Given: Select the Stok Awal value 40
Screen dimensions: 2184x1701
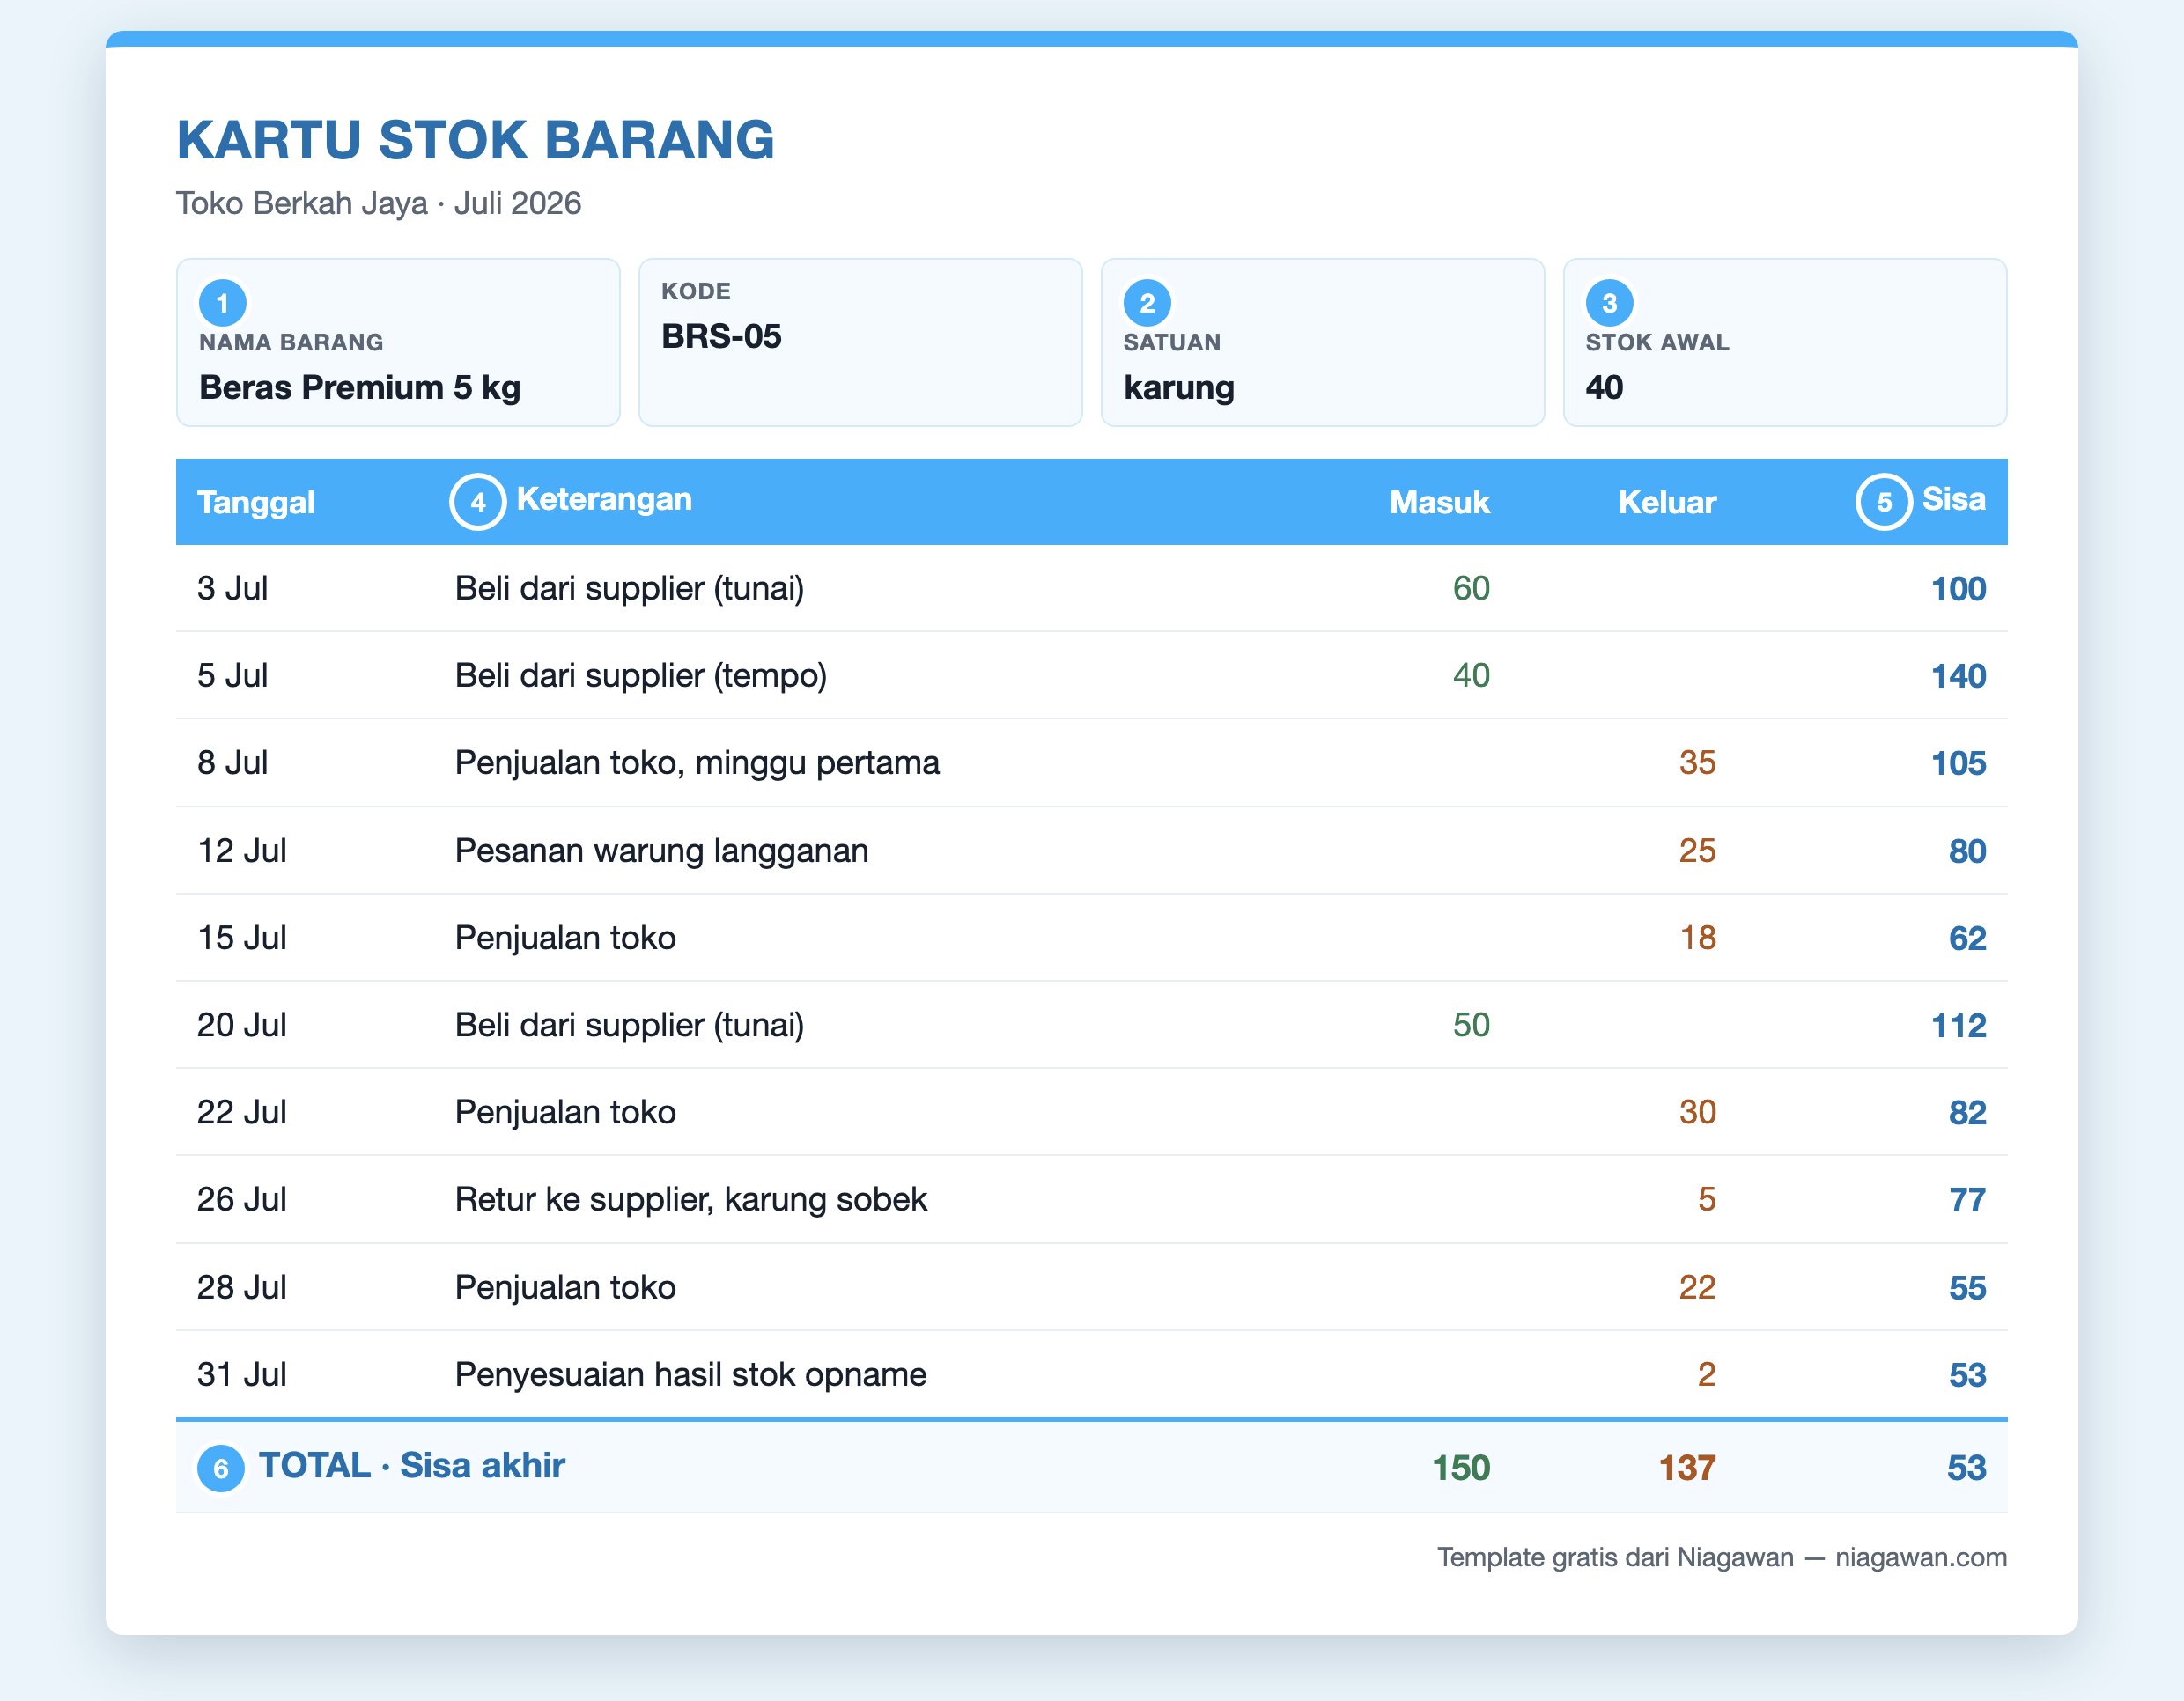Looking at the screenshot, I should click(x=1604, y=387).
